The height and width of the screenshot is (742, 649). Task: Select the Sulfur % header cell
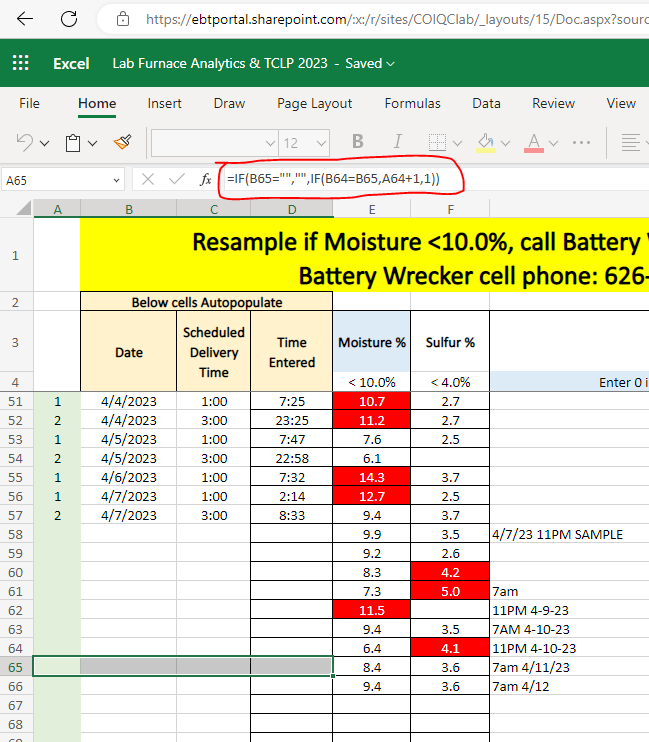450,342
